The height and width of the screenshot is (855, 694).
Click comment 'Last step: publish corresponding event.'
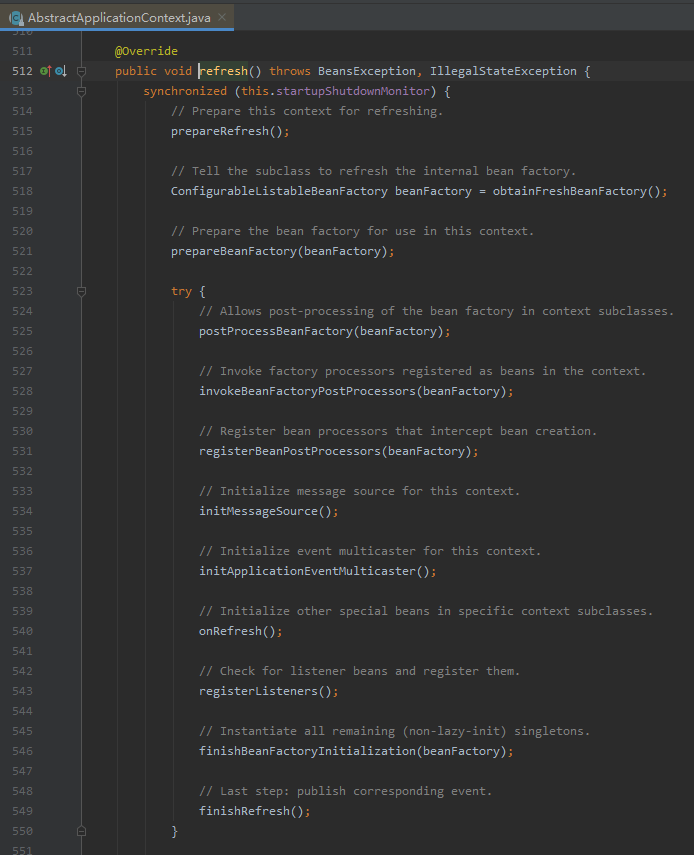[x=346, y=791]
